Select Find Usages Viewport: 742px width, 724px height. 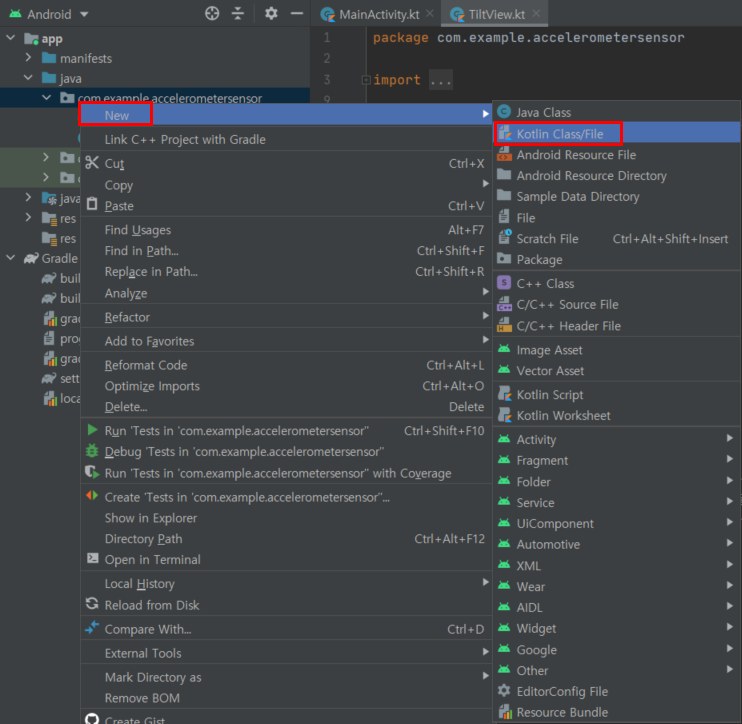(x=286, y=230)
